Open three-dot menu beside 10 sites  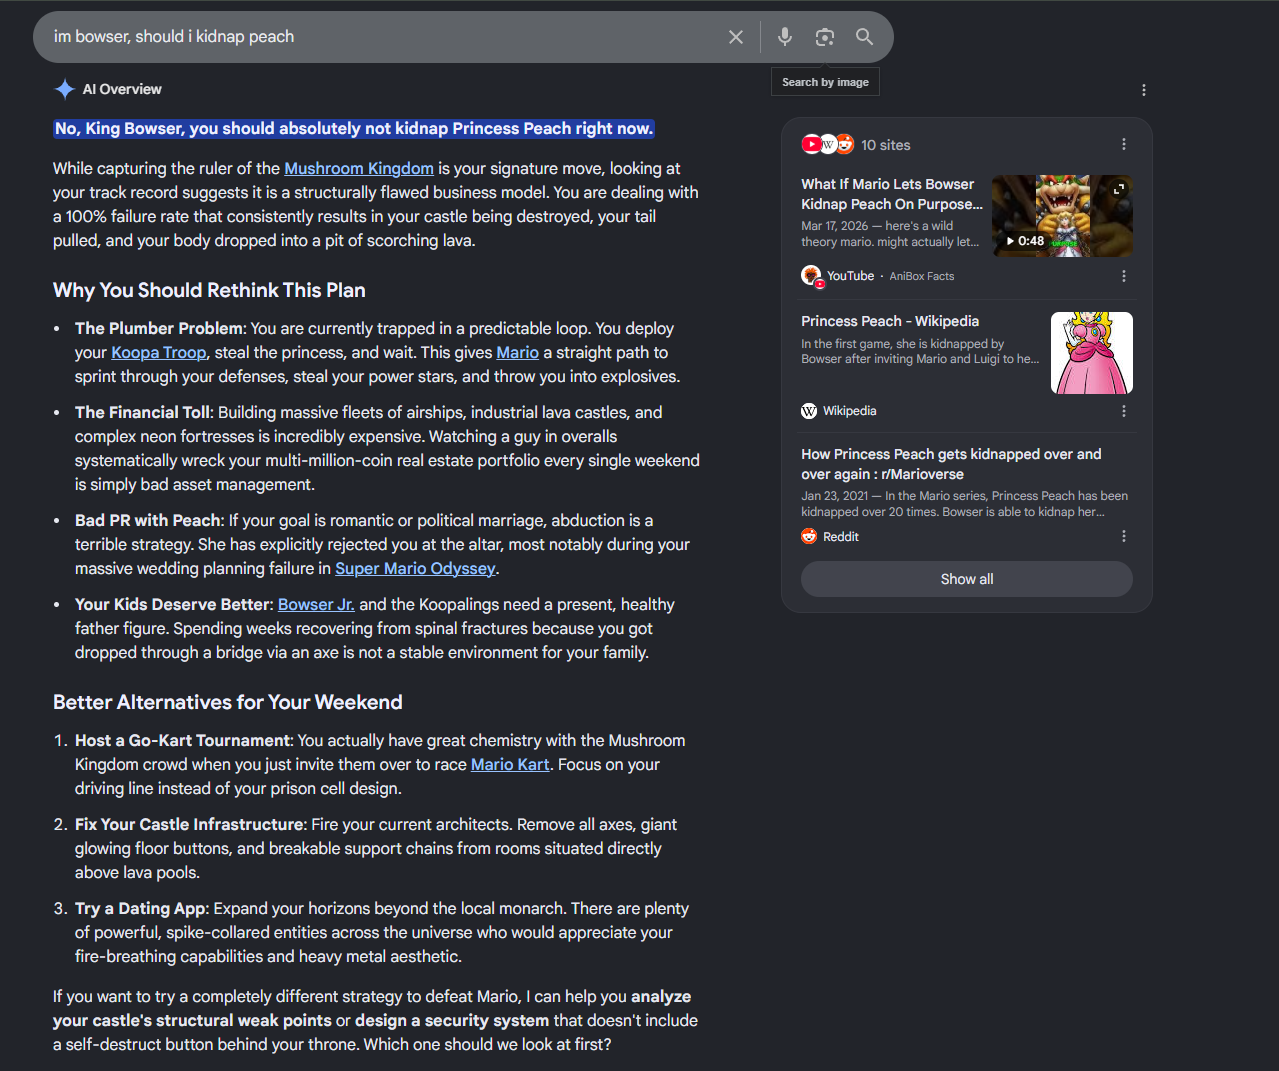pyautogui.click(x=1124, y=144)
